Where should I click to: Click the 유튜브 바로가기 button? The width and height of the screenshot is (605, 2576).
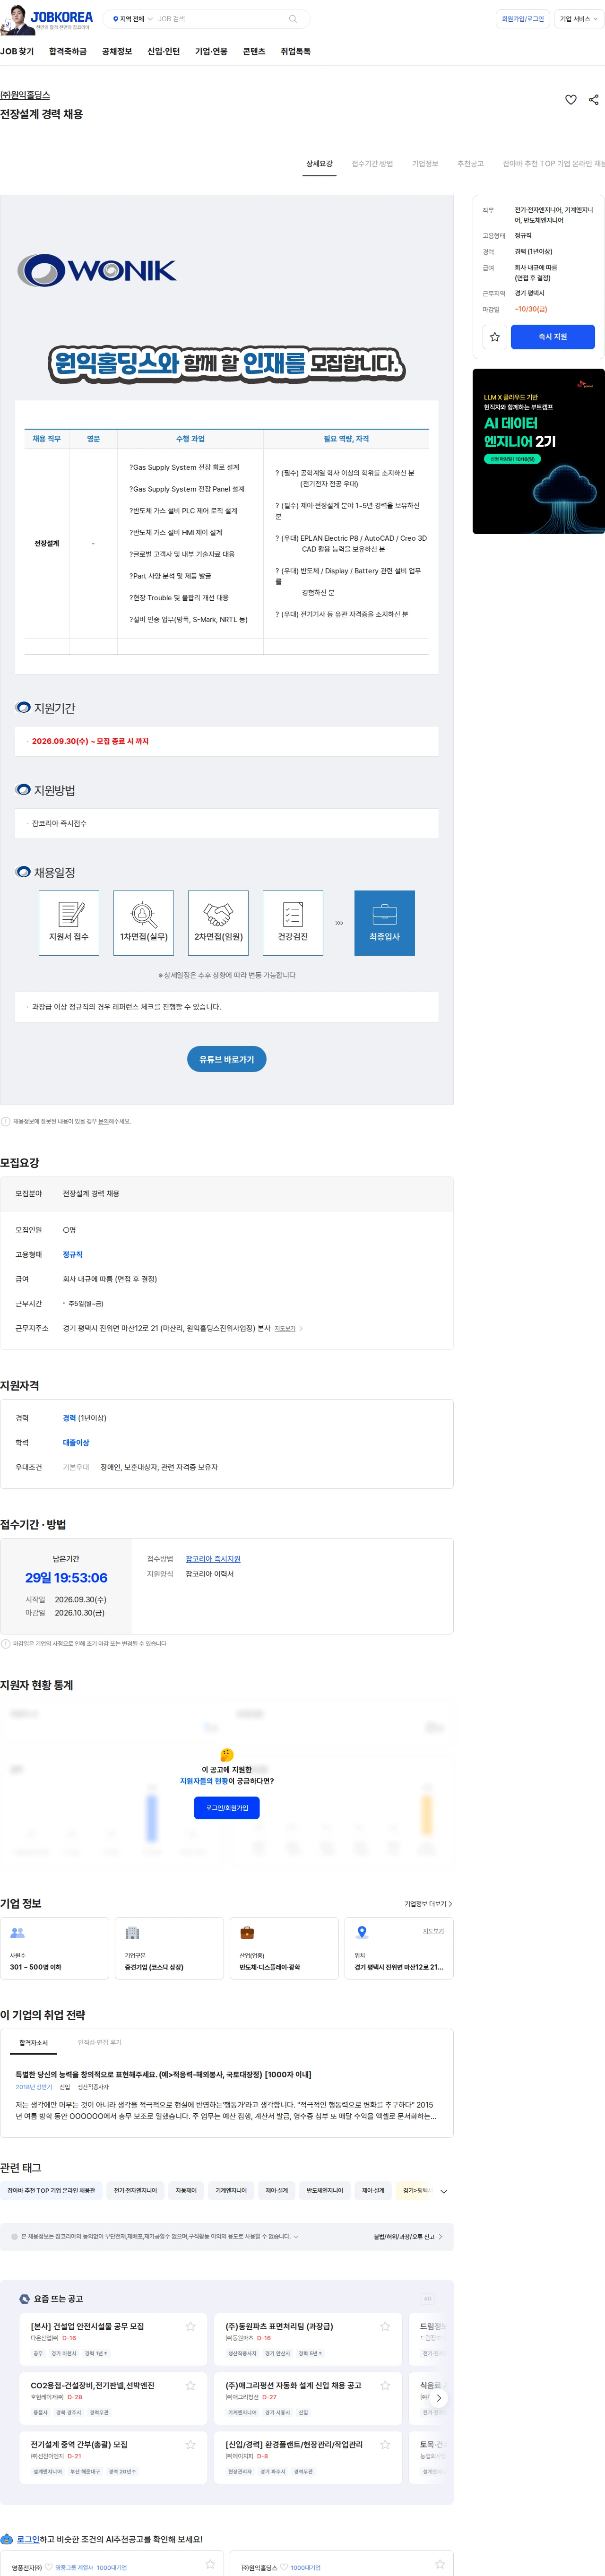tap(227, 1059)
